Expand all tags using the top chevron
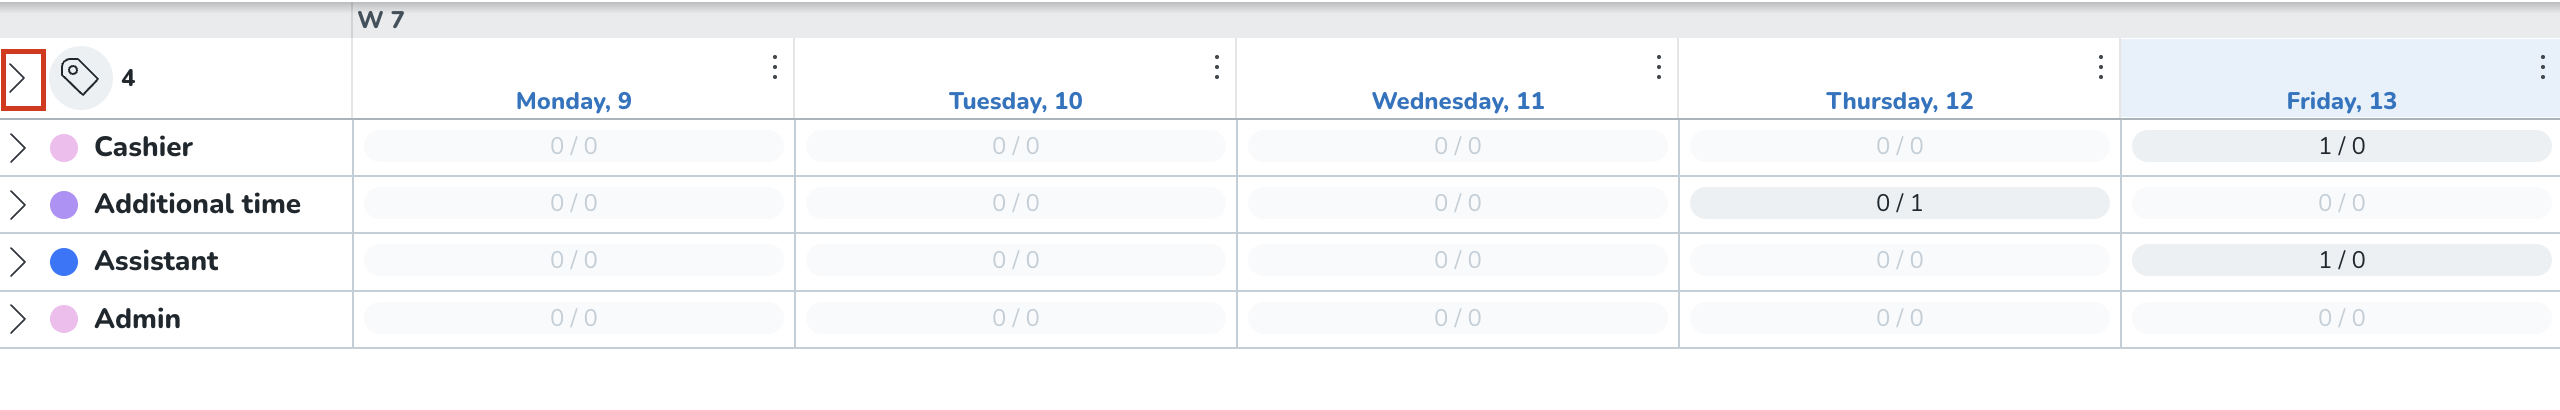2560x410 pixels. point(20,78)
